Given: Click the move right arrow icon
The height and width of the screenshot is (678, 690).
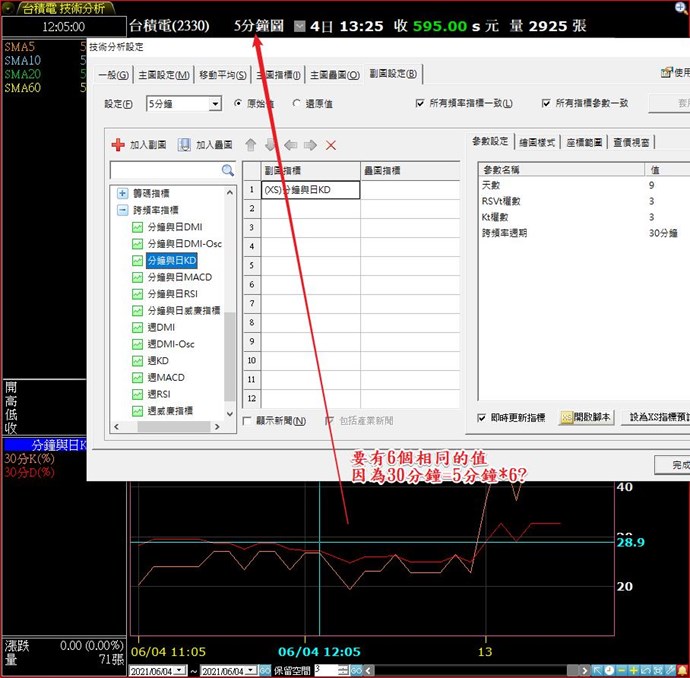Looking at the screenshot, I should 311,145.
